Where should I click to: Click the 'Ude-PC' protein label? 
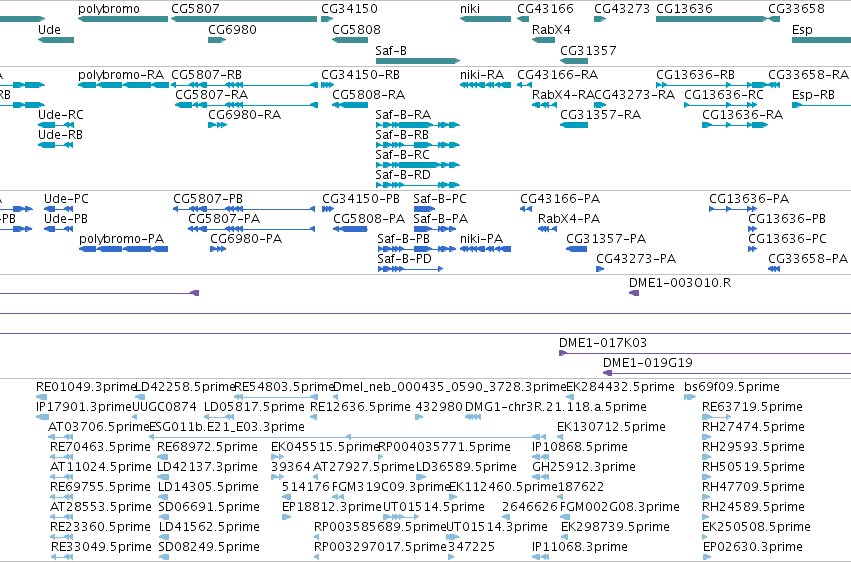pos(66,199)
